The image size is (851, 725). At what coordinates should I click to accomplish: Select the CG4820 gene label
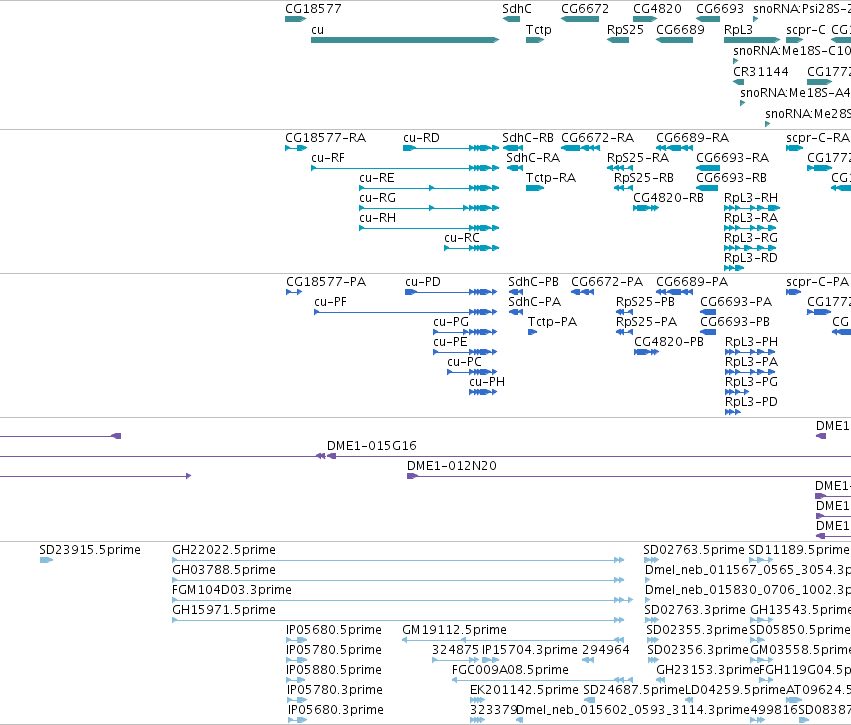(657, 9)
